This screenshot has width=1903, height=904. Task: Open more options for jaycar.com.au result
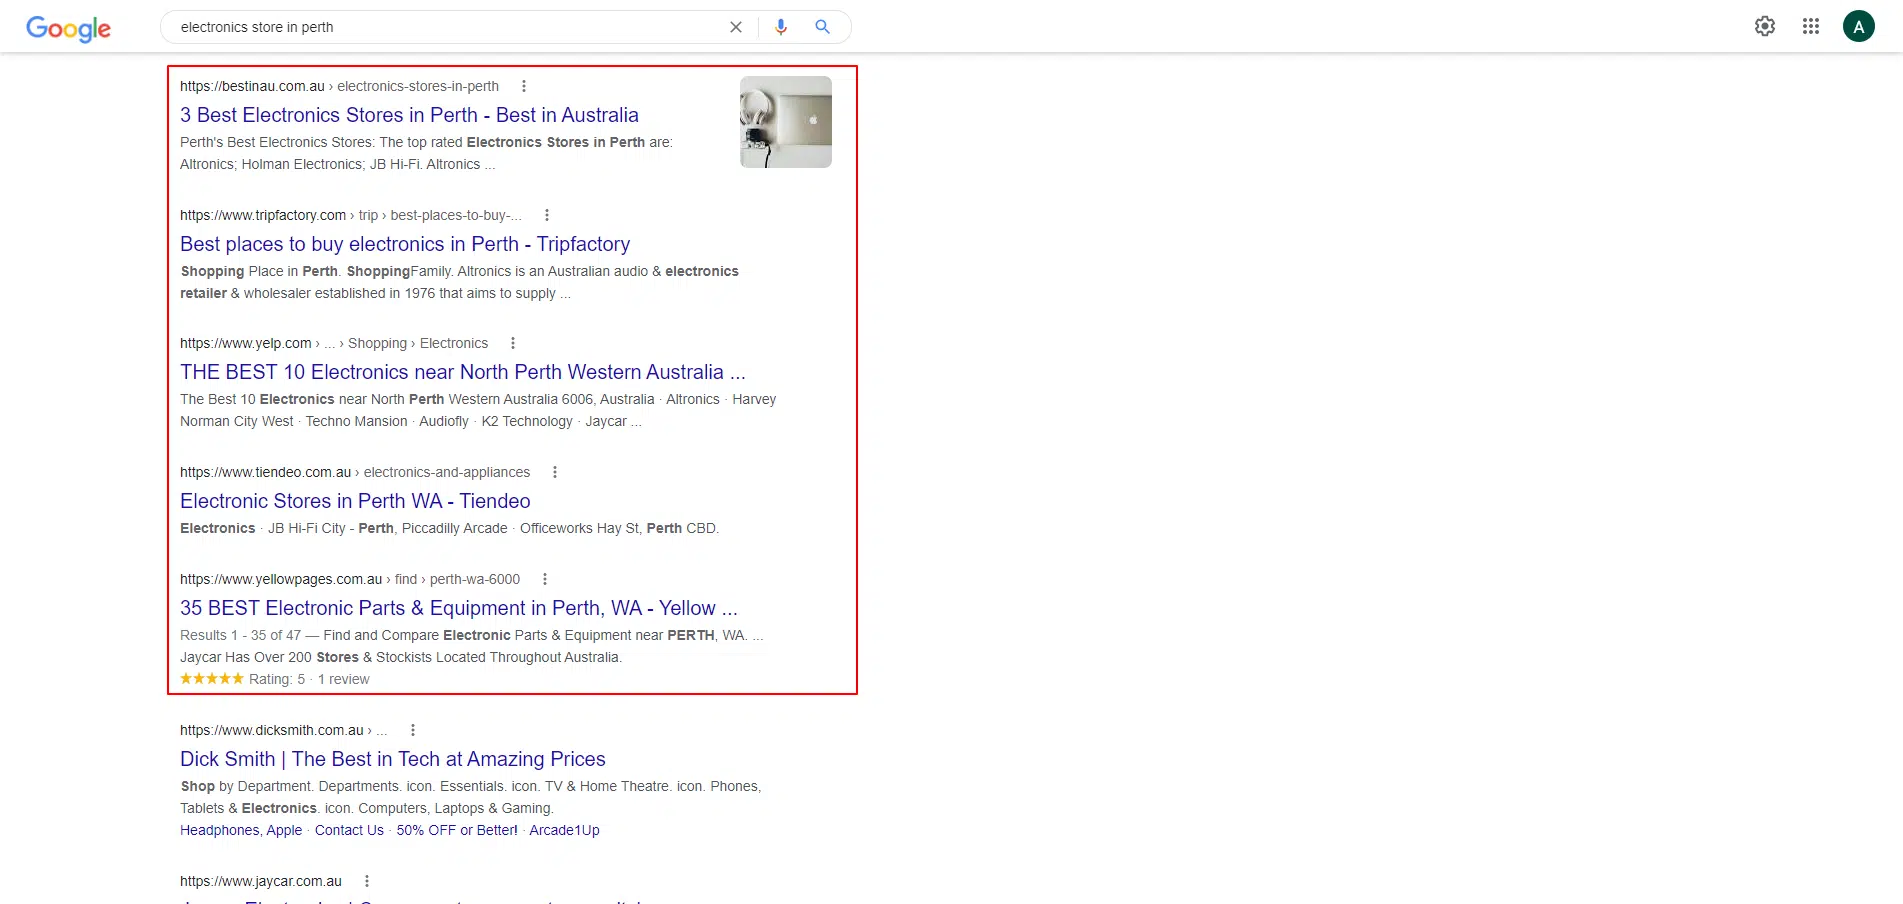coord(367,881)
